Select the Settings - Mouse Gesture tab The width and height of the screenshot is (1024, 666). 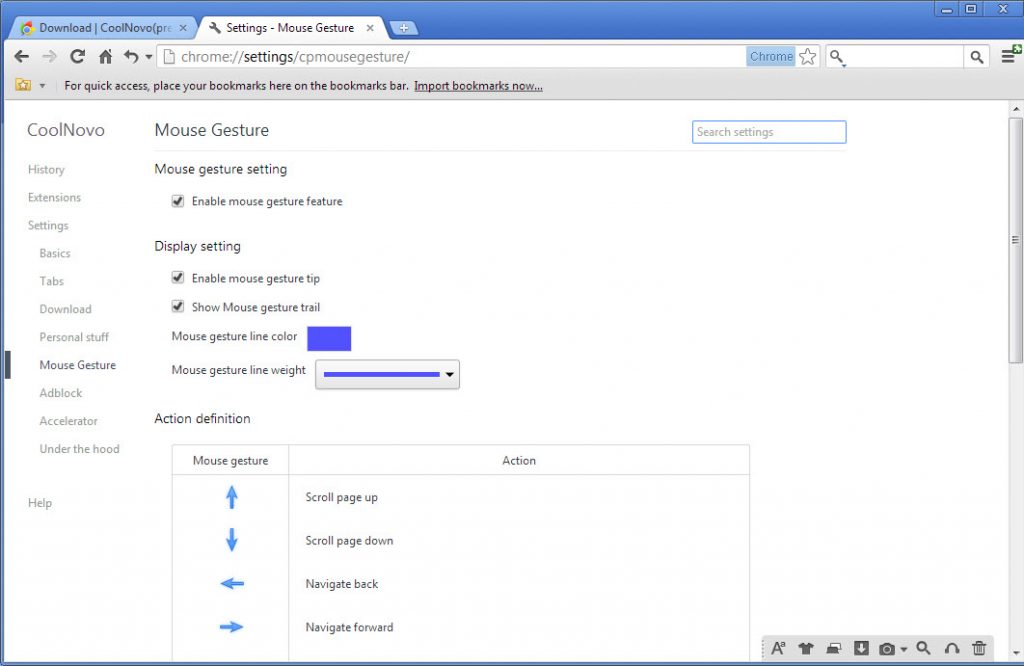pos(289,28)
